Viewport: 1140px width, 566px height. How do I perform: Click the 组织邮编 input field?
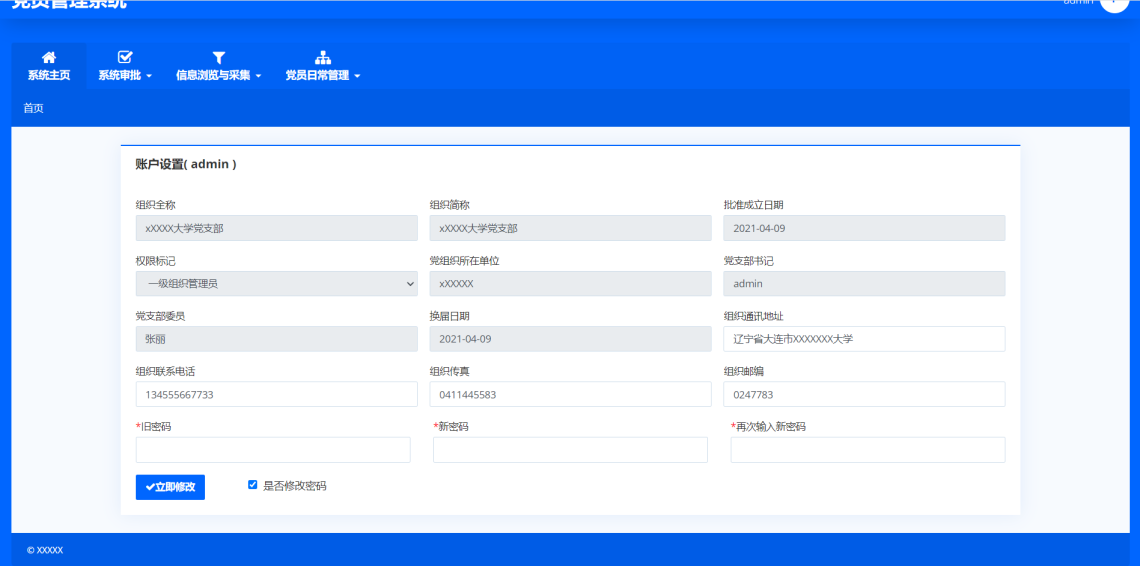pyautogui.click(x=864, y=394)
